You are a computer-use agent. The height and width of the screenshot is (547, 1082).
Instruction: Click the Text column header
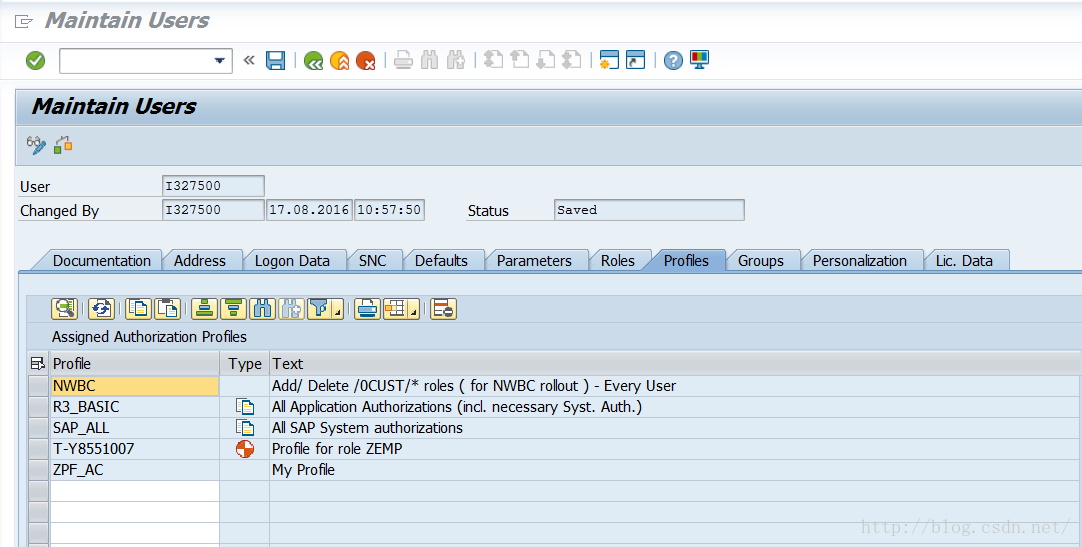(675, 364)
